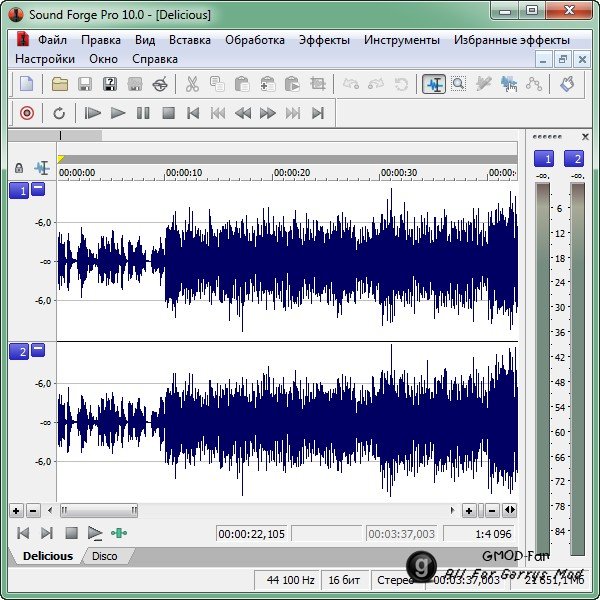
Task: Undo the last action with the Undo icon
Action: coord(351,84)
